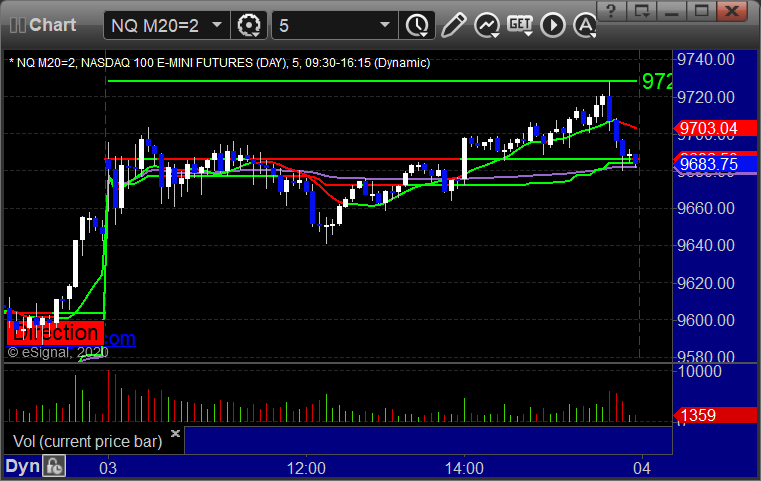Expand the interval dropdown showing 5
This screenshot has width=761, height=481.
(385, 25)
